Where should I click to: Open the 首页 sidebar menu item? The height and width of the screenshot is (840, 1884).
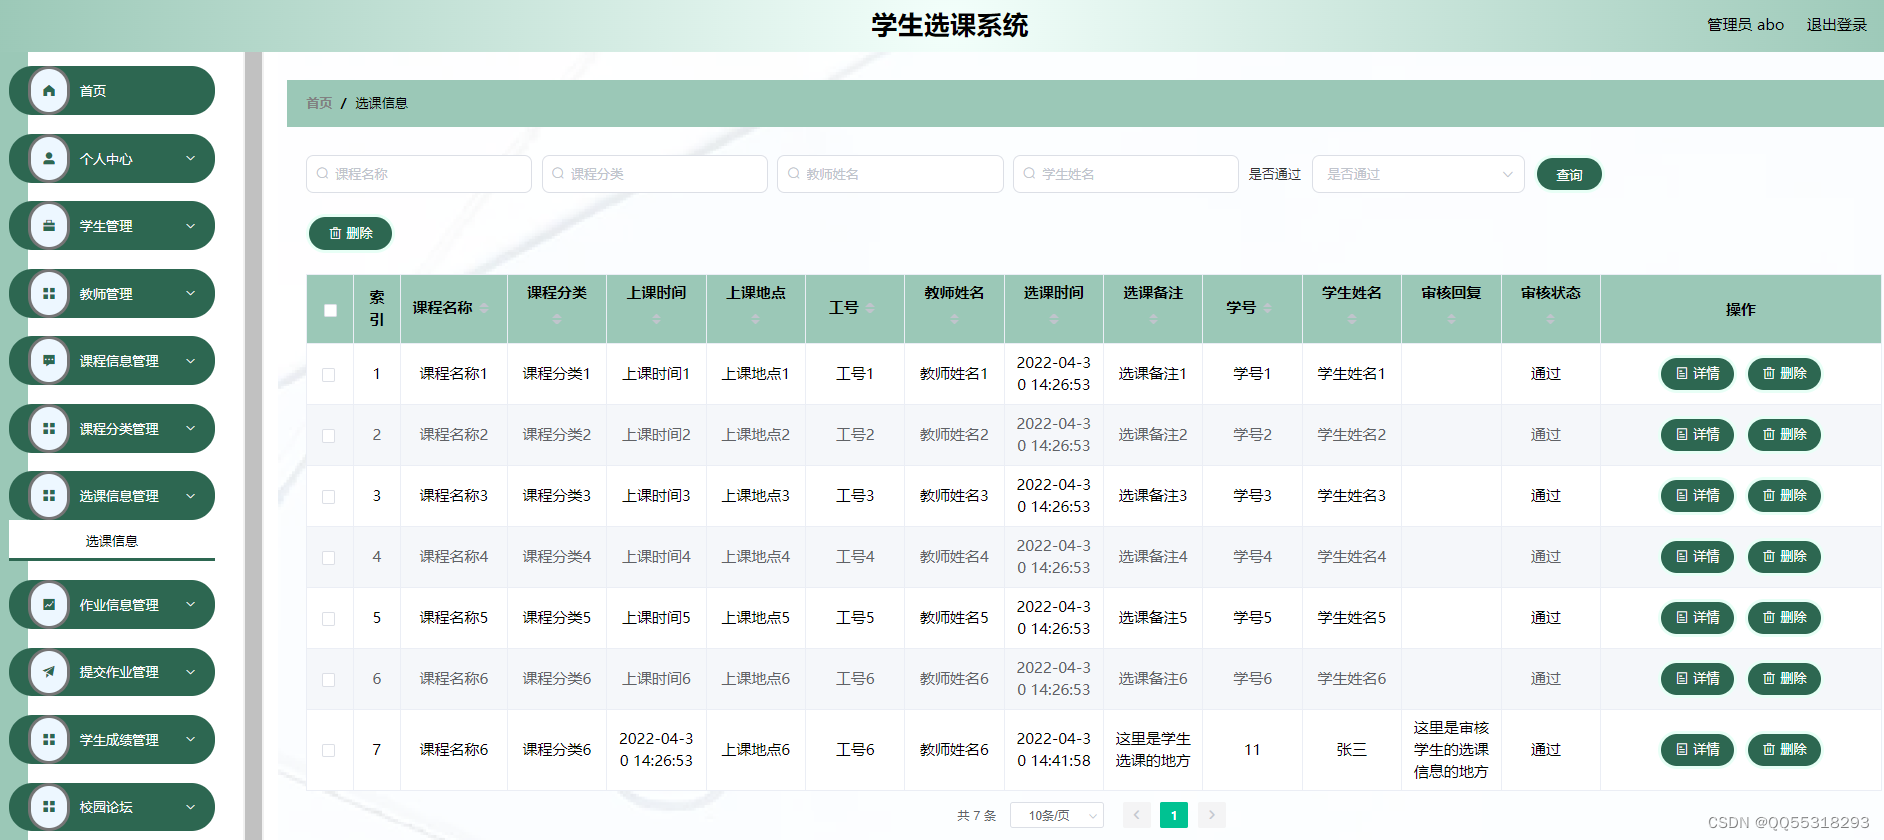click(x=112, y=91)
